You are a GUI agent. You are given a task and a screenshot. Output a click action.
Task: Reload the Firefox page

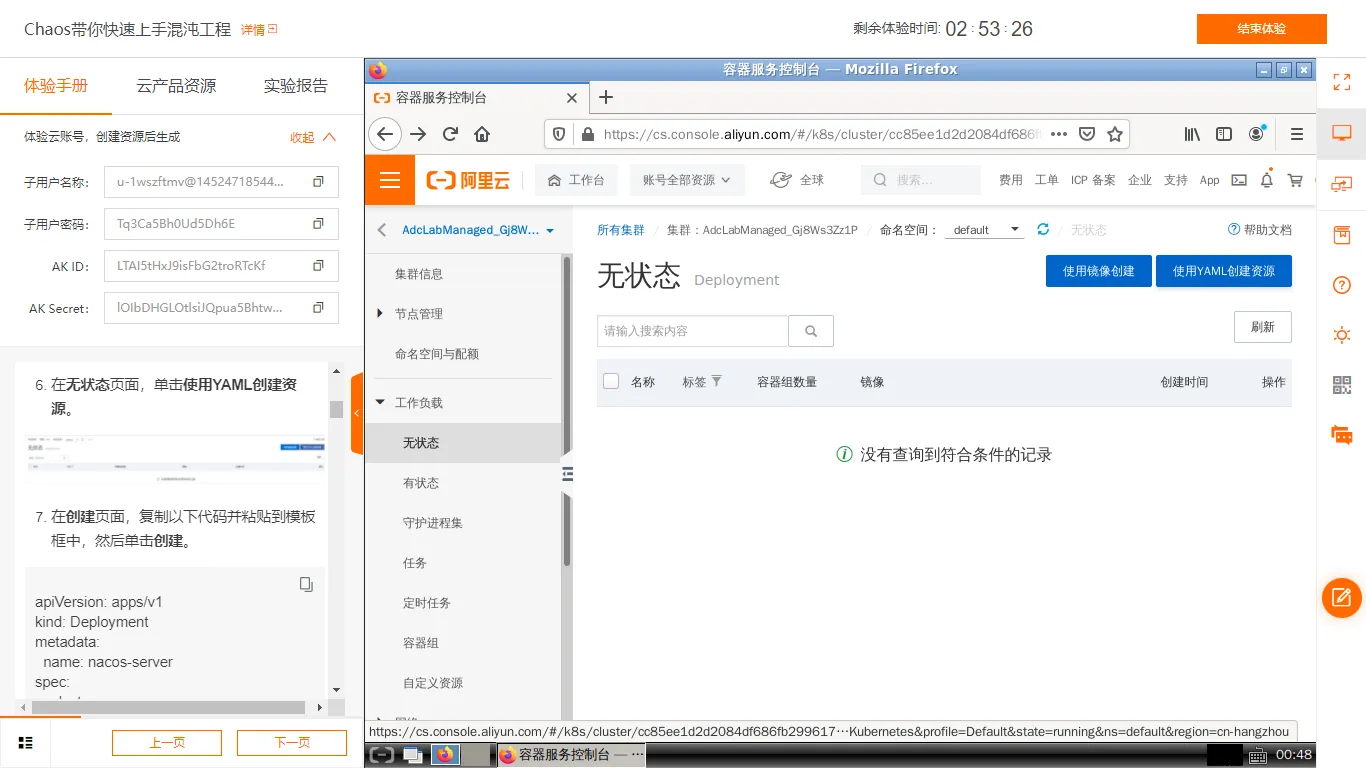pyautogui.click(x=450, y=134)
